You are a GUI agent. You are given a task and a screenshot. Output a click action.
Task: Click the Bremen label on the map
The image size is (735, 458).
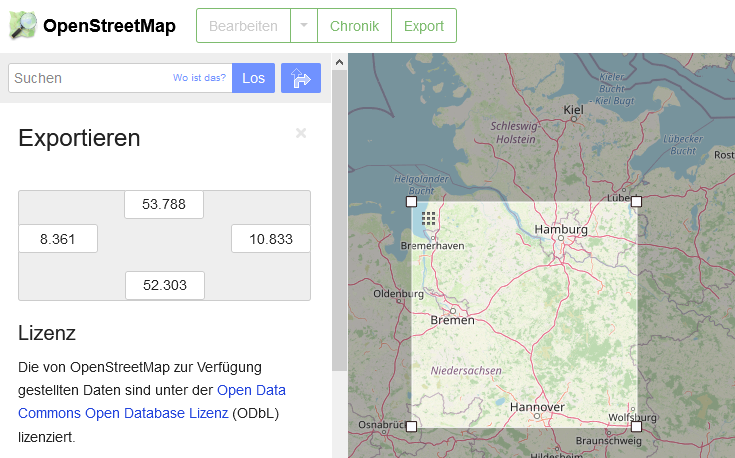452,320
